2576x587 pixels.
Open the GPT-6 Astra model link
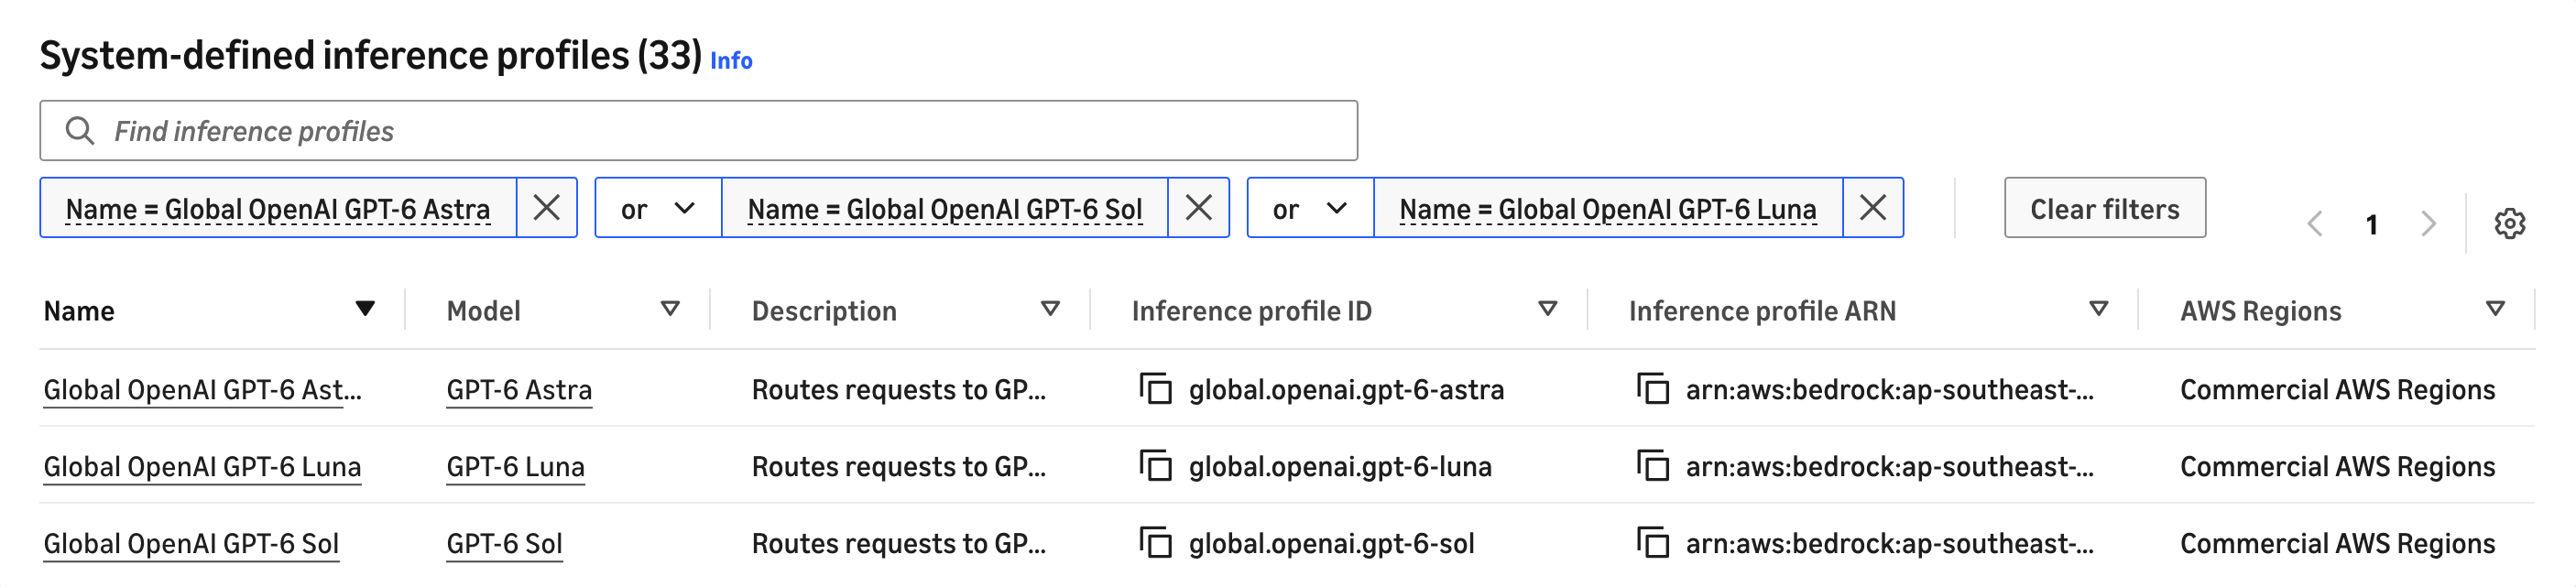[x=519, y=389]
